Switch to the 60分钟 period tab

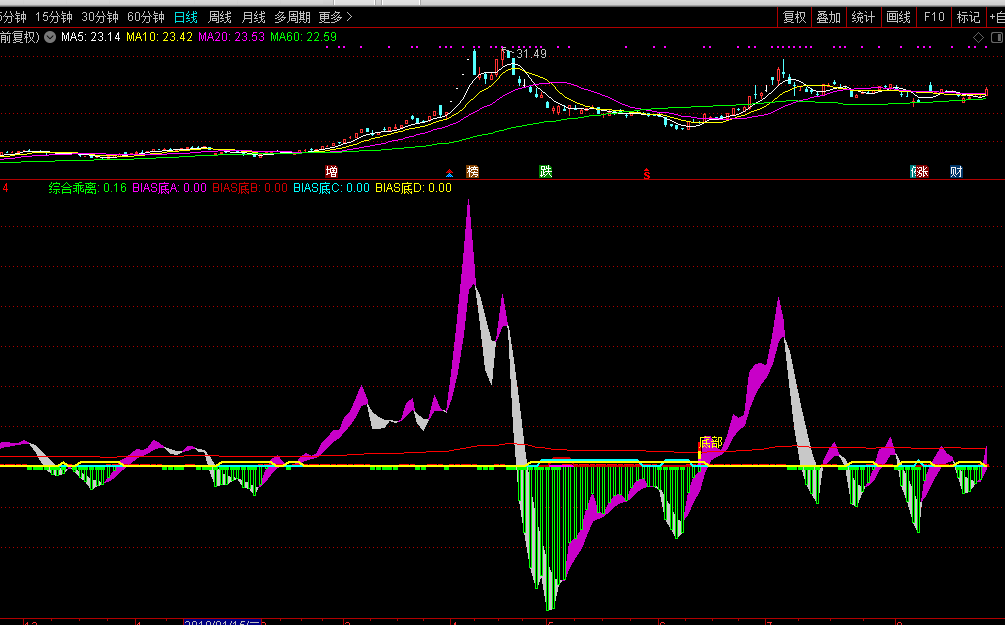(x=146, y=17)
